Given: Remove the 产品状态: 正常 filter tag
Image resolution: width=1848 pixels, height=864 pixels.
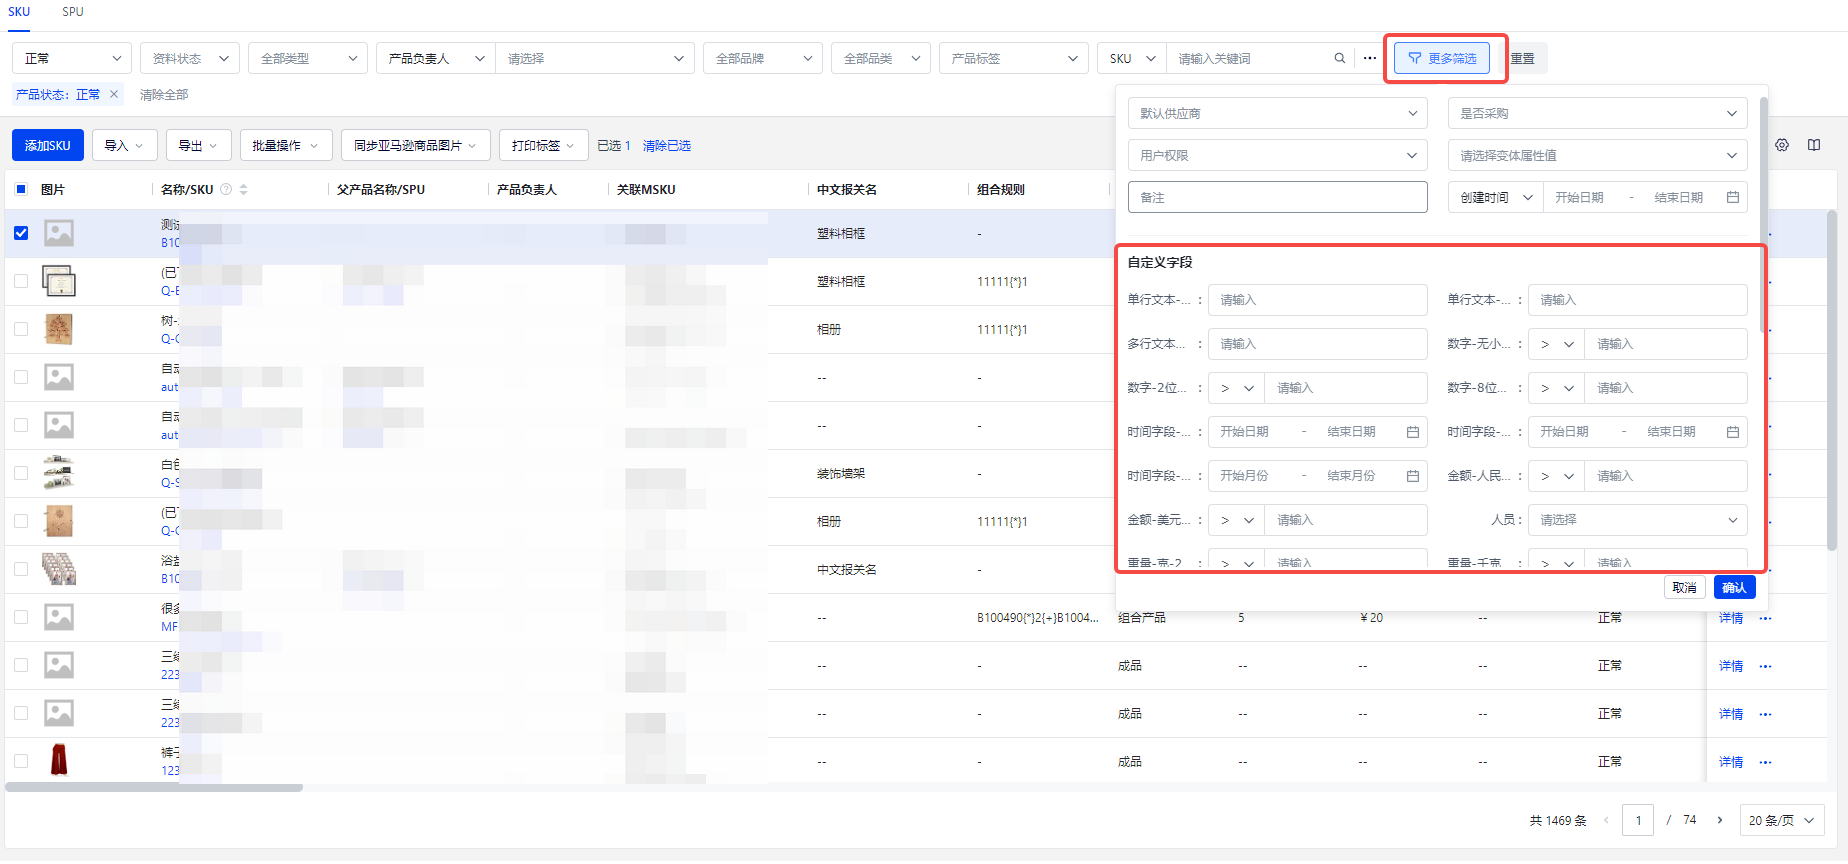Looking at the screenshot, I should (114, 94).
